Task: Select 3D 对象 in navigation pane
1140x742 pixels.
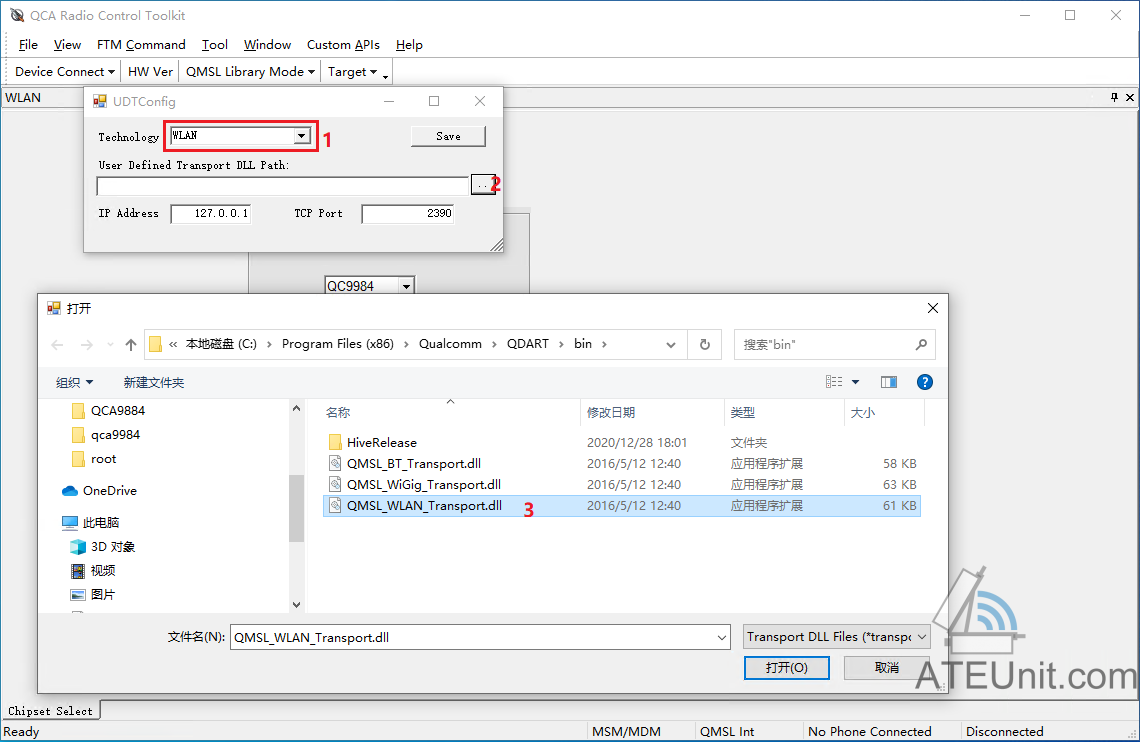Action: [x=103, y=547]
